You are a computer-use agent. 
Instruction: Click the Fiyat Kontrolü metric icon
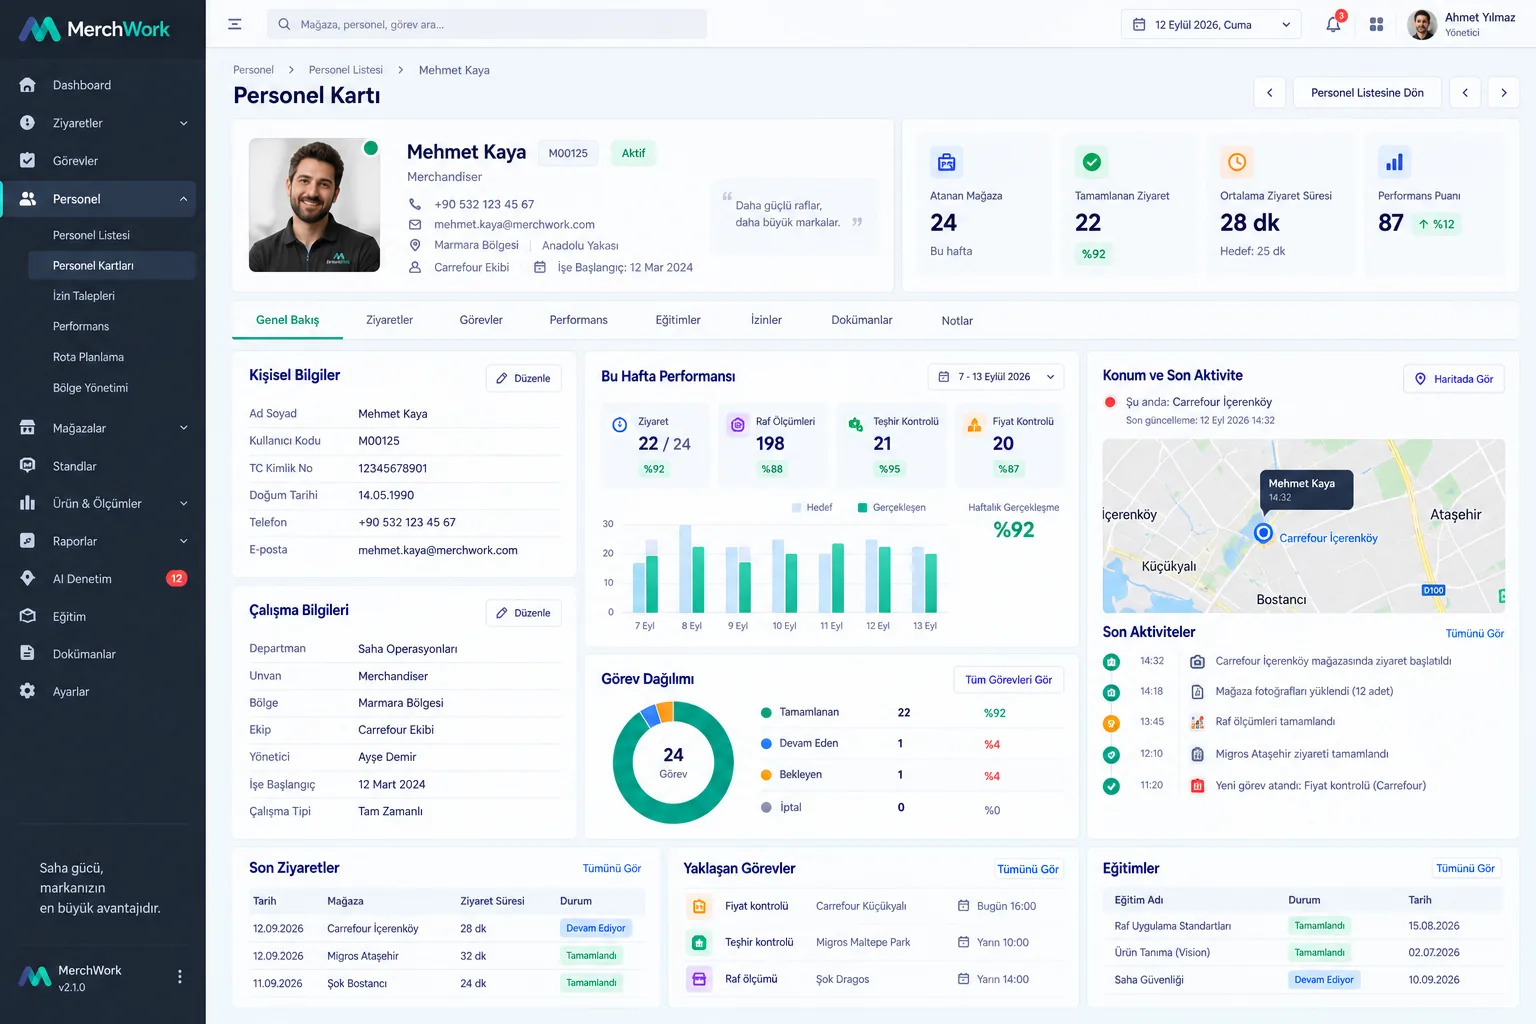974,425
